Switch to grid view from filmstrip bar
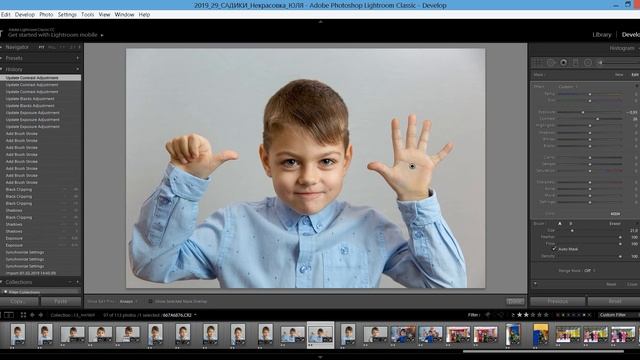Viewport: 640px width, 360px height. (23, 315)
